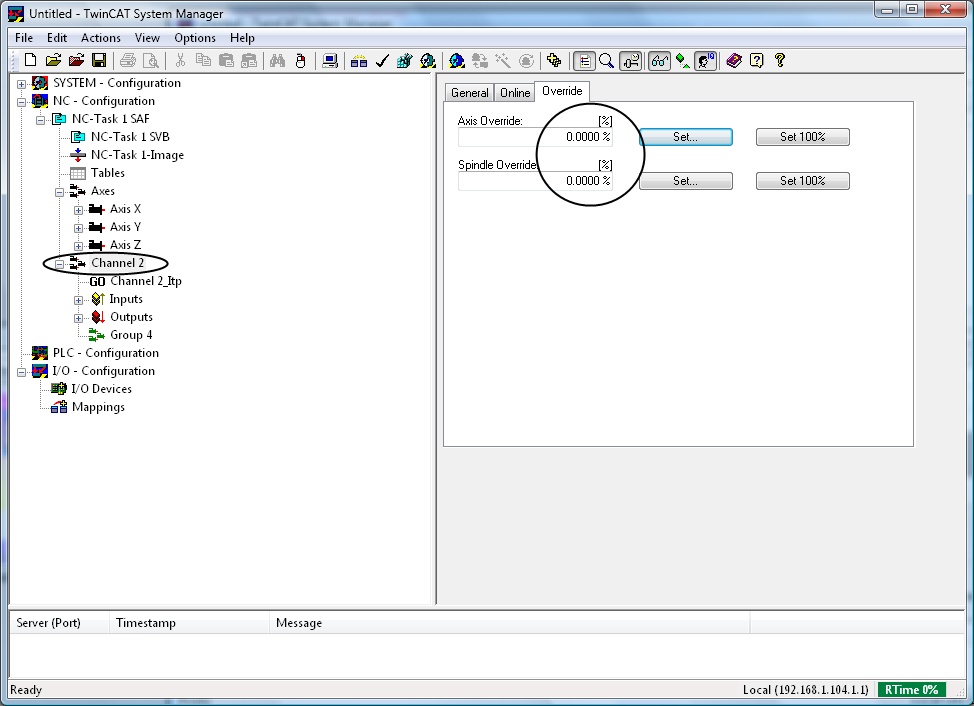The width and height of the screenshot is (974, 706).
Task: Open the Options menu
Action: (x=194, y=38)
